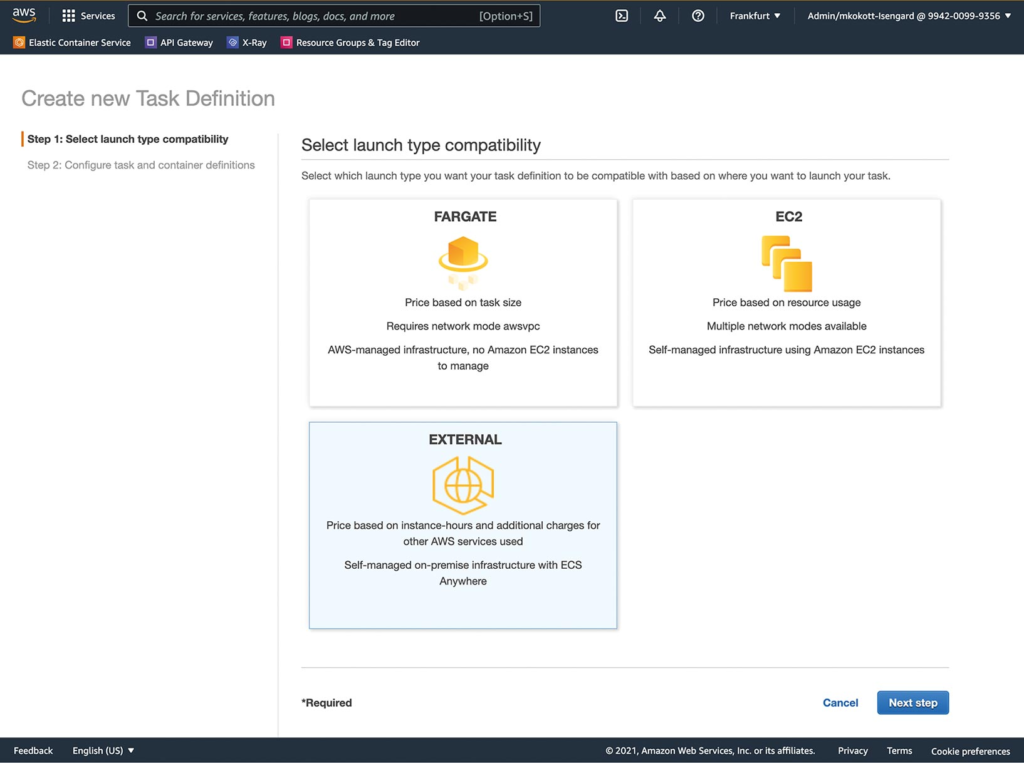Click the Cancel link
The image size is (1024, 763).
pyautogui.click(x=840, y=703)
